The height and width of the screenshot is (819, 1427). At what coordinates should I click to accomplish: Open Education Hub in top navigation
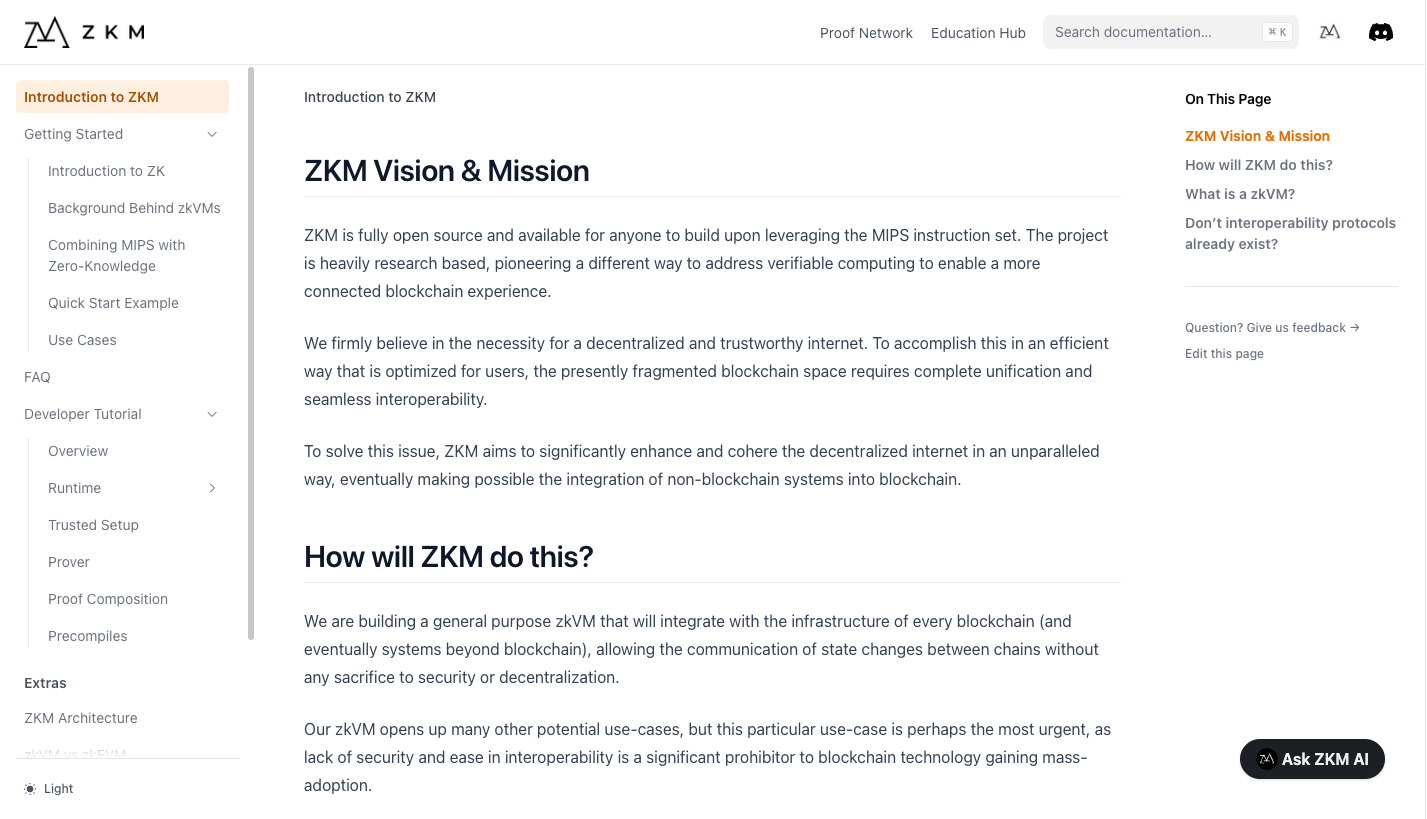tap(978, 33)
